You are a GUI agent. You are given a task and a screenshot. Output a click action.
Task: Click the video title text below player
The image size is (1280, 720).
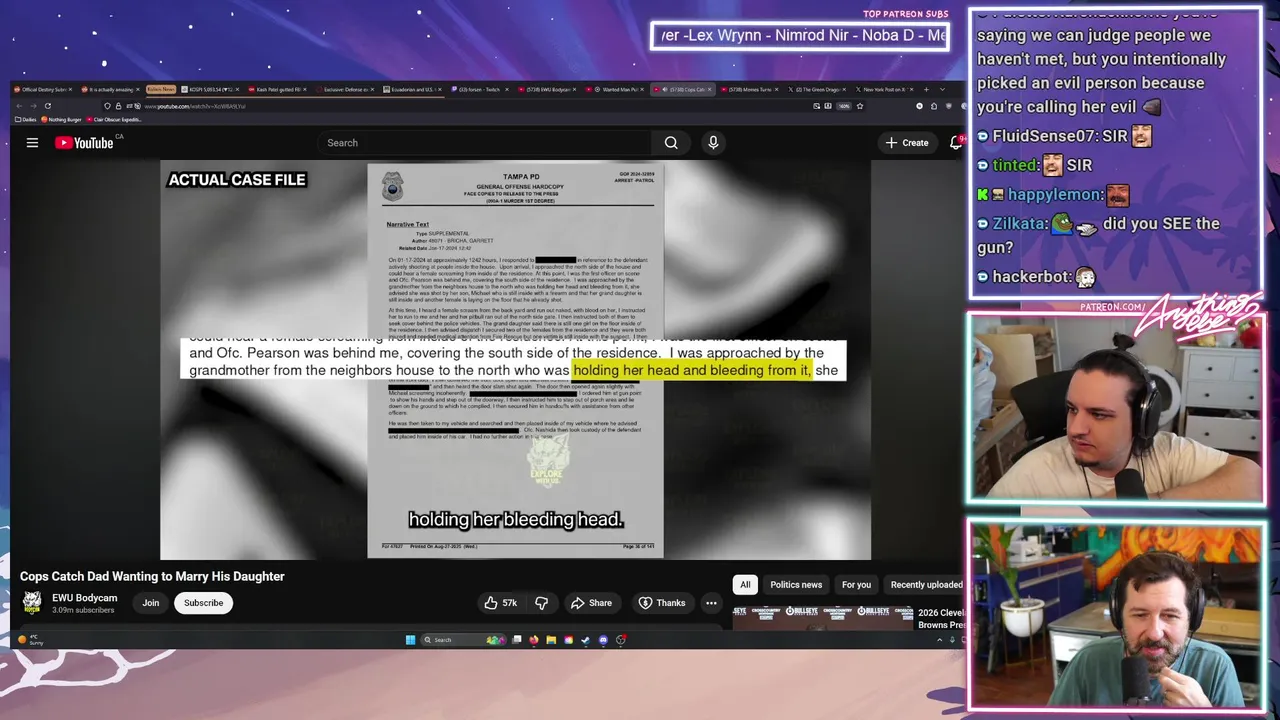tap(152, 576)
